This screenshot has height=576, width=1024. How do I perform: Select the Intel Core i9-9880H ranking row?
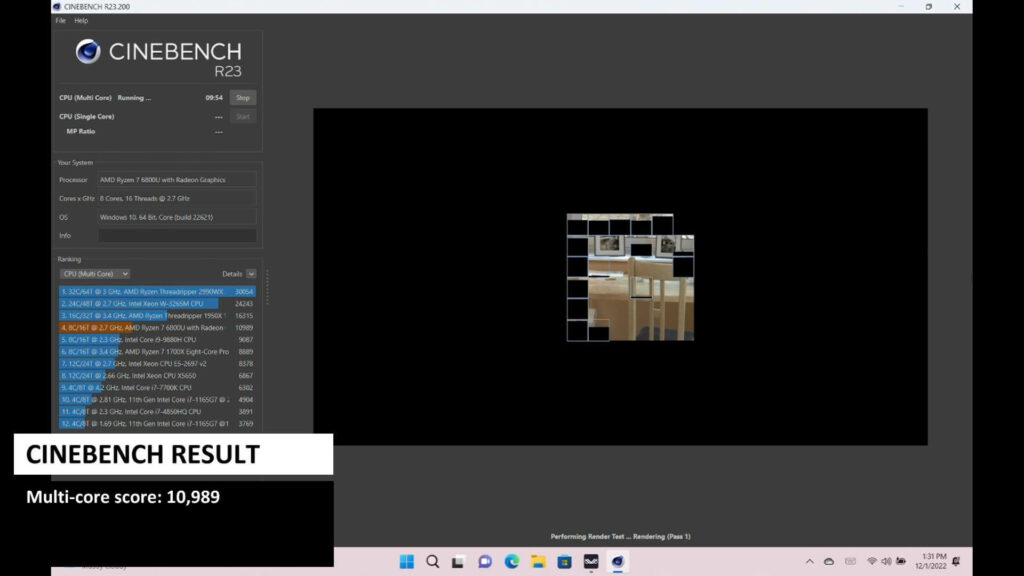click(x=157, y=340)
